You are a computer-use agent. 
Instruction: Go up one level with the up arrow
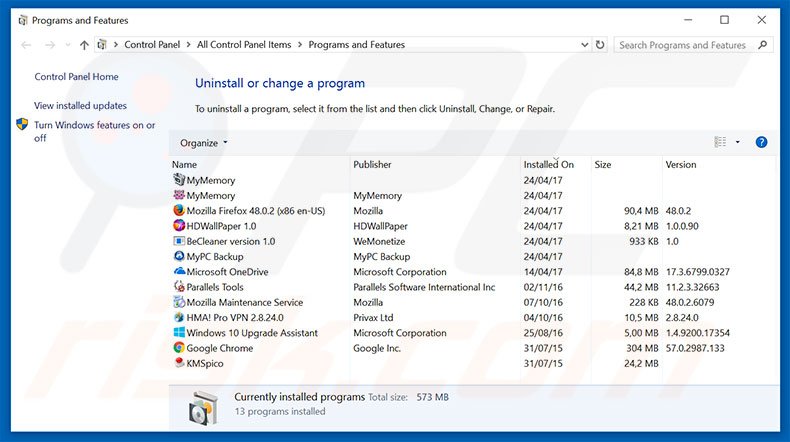(x=84, y=45)
